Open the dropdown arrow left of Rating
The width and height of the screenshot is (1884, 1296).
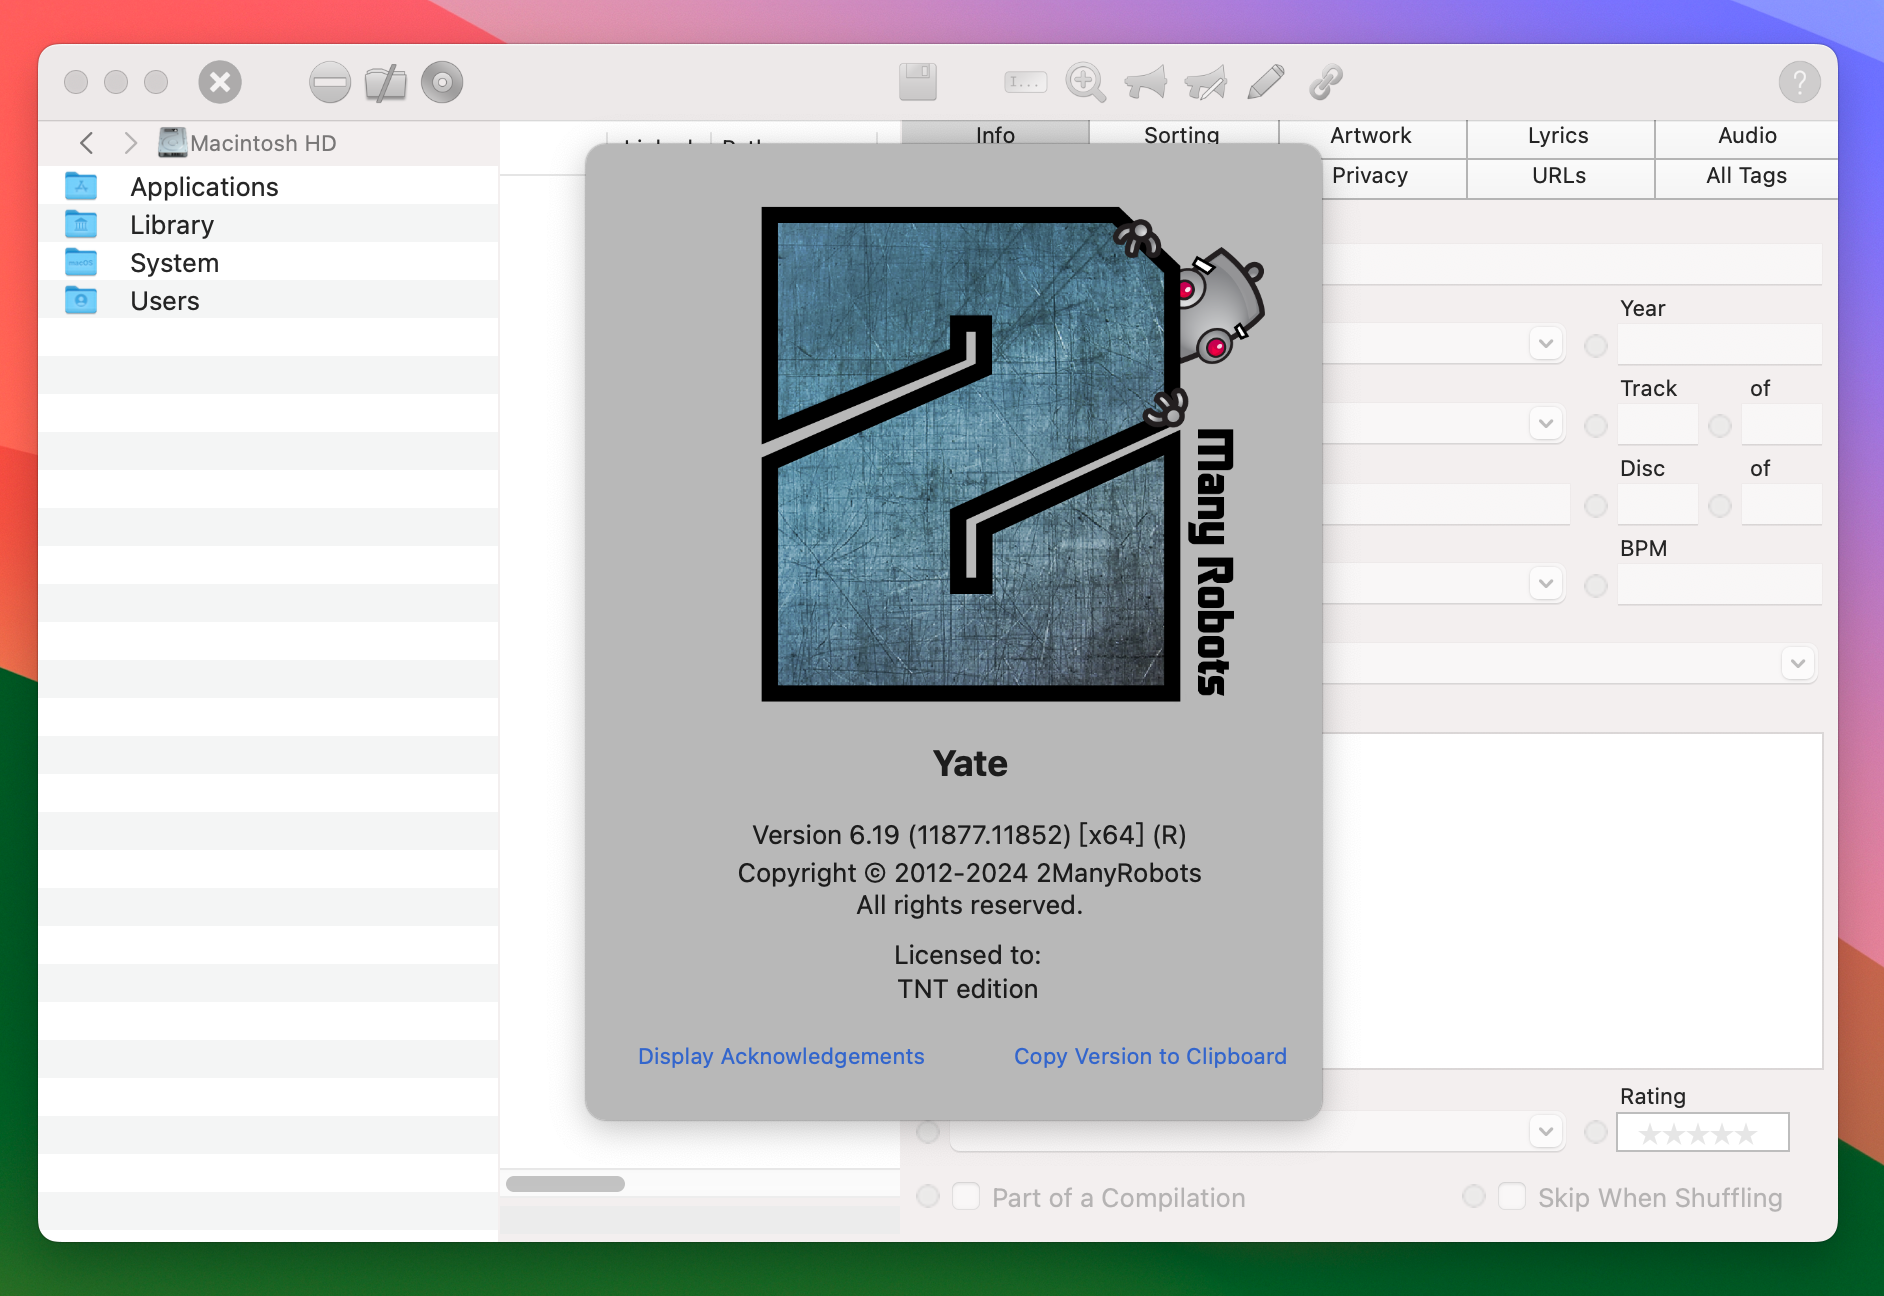click(1546, 1131)
